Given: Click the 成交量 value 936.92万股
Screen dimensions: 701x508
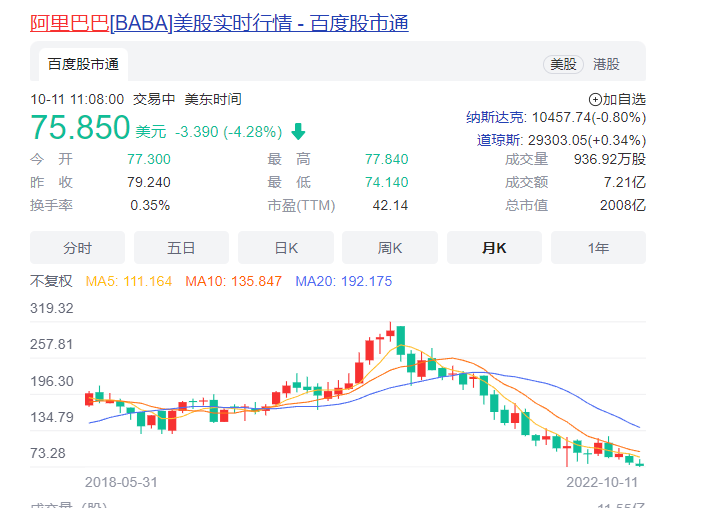Looking at the screenshot, I should pos(610,159).
